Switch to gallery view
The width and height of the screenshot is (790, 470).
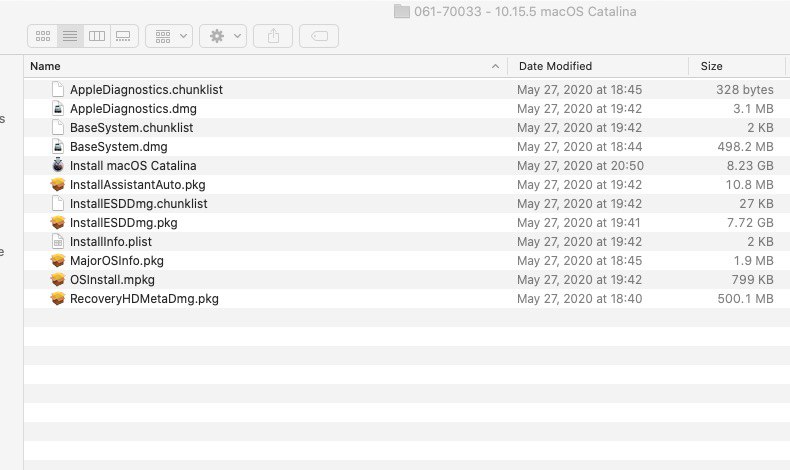124,36
